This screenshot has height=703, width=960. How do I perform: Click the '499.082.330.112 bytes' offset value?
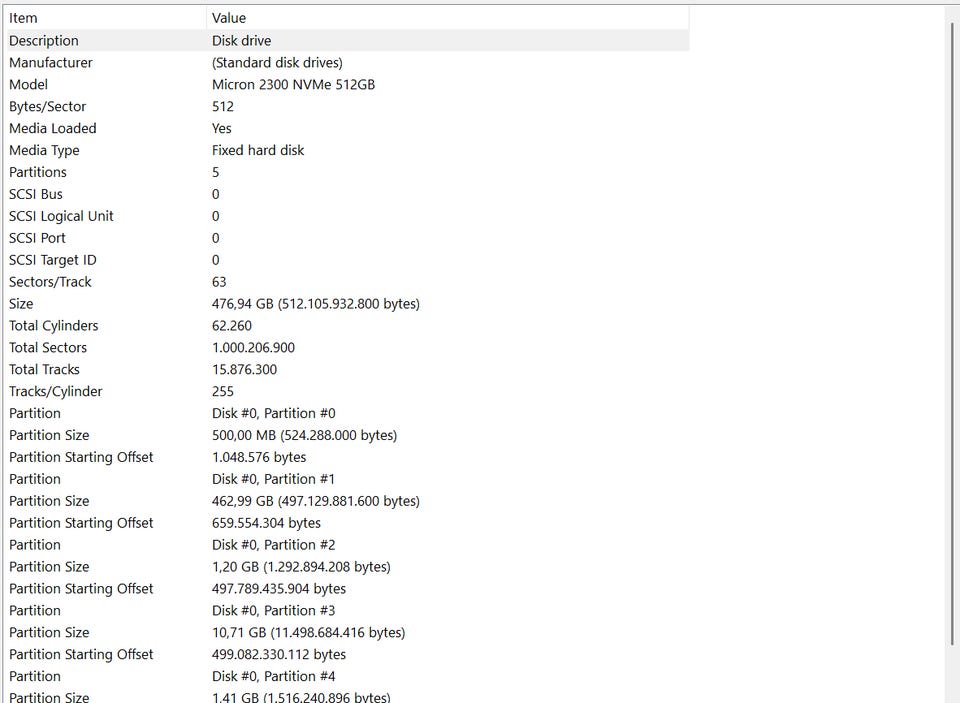279,655
